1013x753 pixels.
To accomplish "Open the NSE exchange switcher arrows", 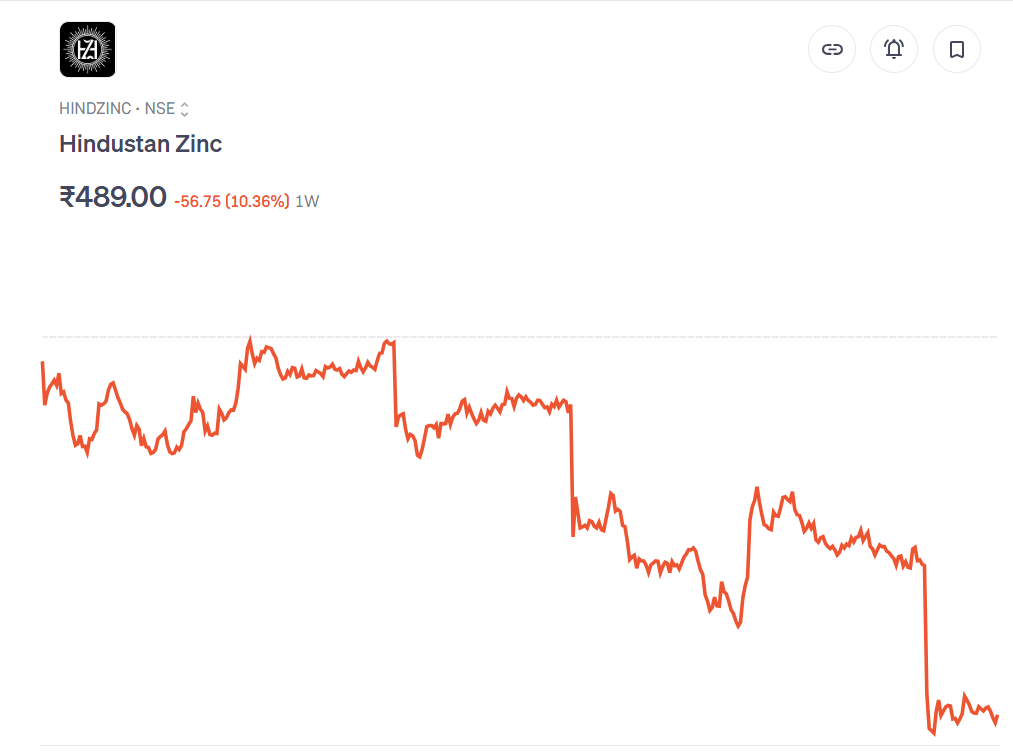I will coord(185,109).
